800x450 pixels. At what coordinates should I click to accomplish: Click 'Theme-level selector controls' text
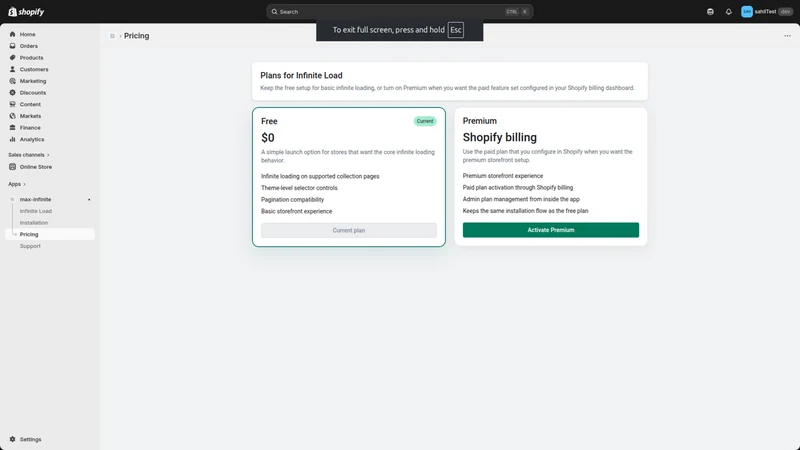[x=299, y=188]
